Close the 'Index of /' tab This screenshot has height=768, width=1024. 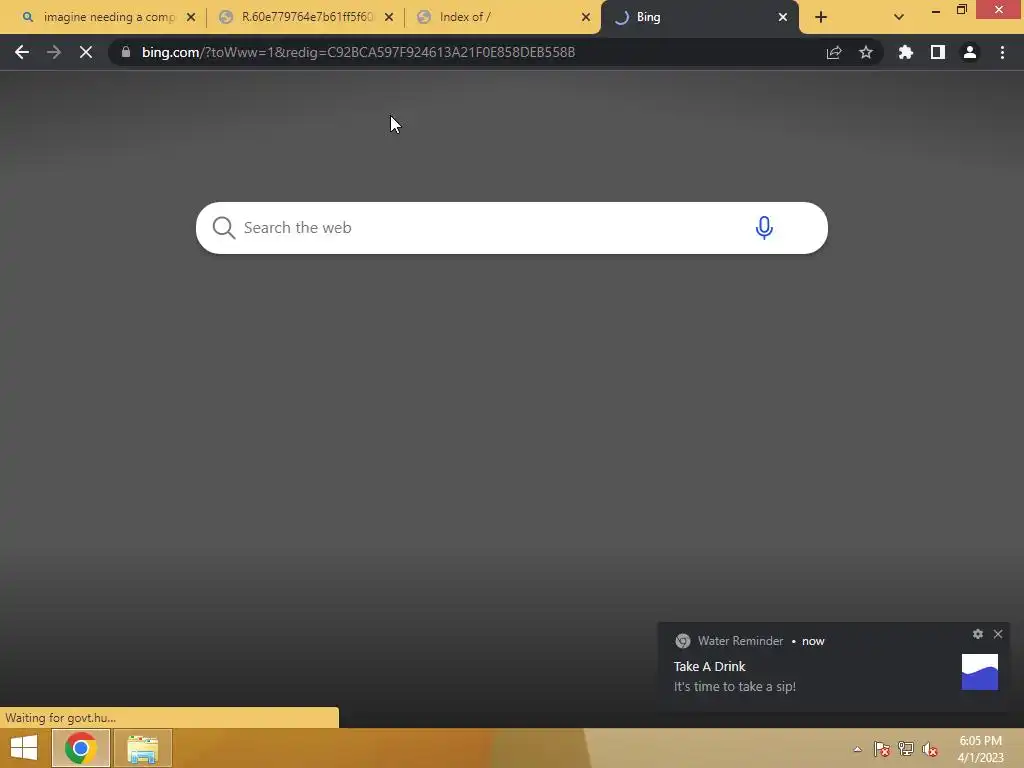(x=586, y=17)
